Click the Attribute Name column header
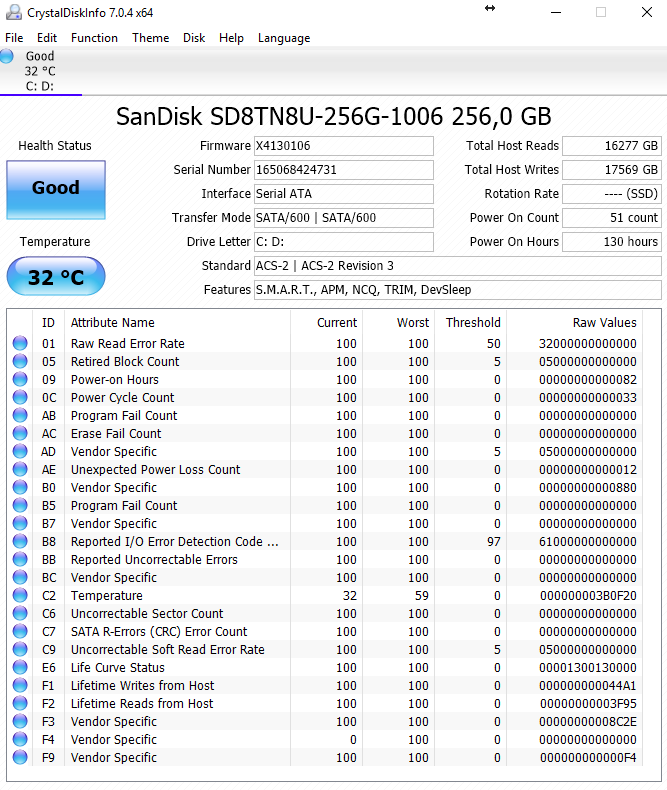The image size is (667, 790). [x=112, y=323]
